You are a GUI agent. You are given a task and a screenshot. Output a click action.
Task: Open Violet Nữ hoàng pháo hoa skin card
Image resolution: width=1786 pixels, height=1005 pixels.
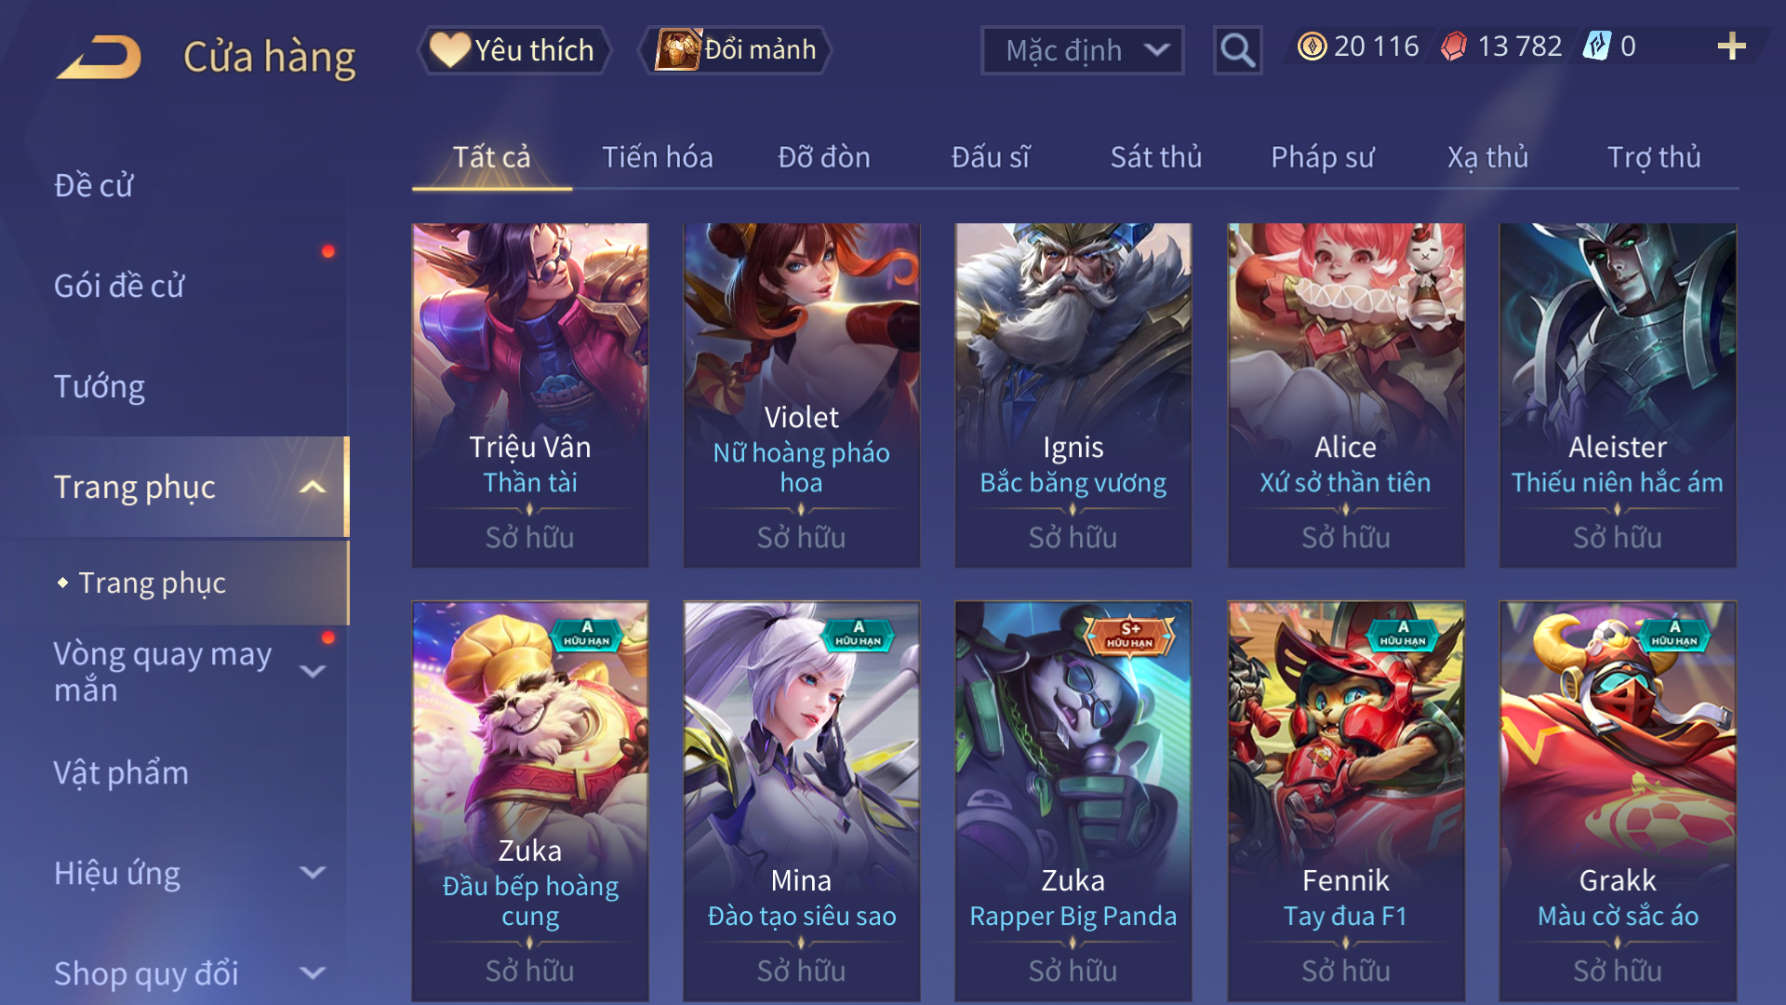click(801, 395)
